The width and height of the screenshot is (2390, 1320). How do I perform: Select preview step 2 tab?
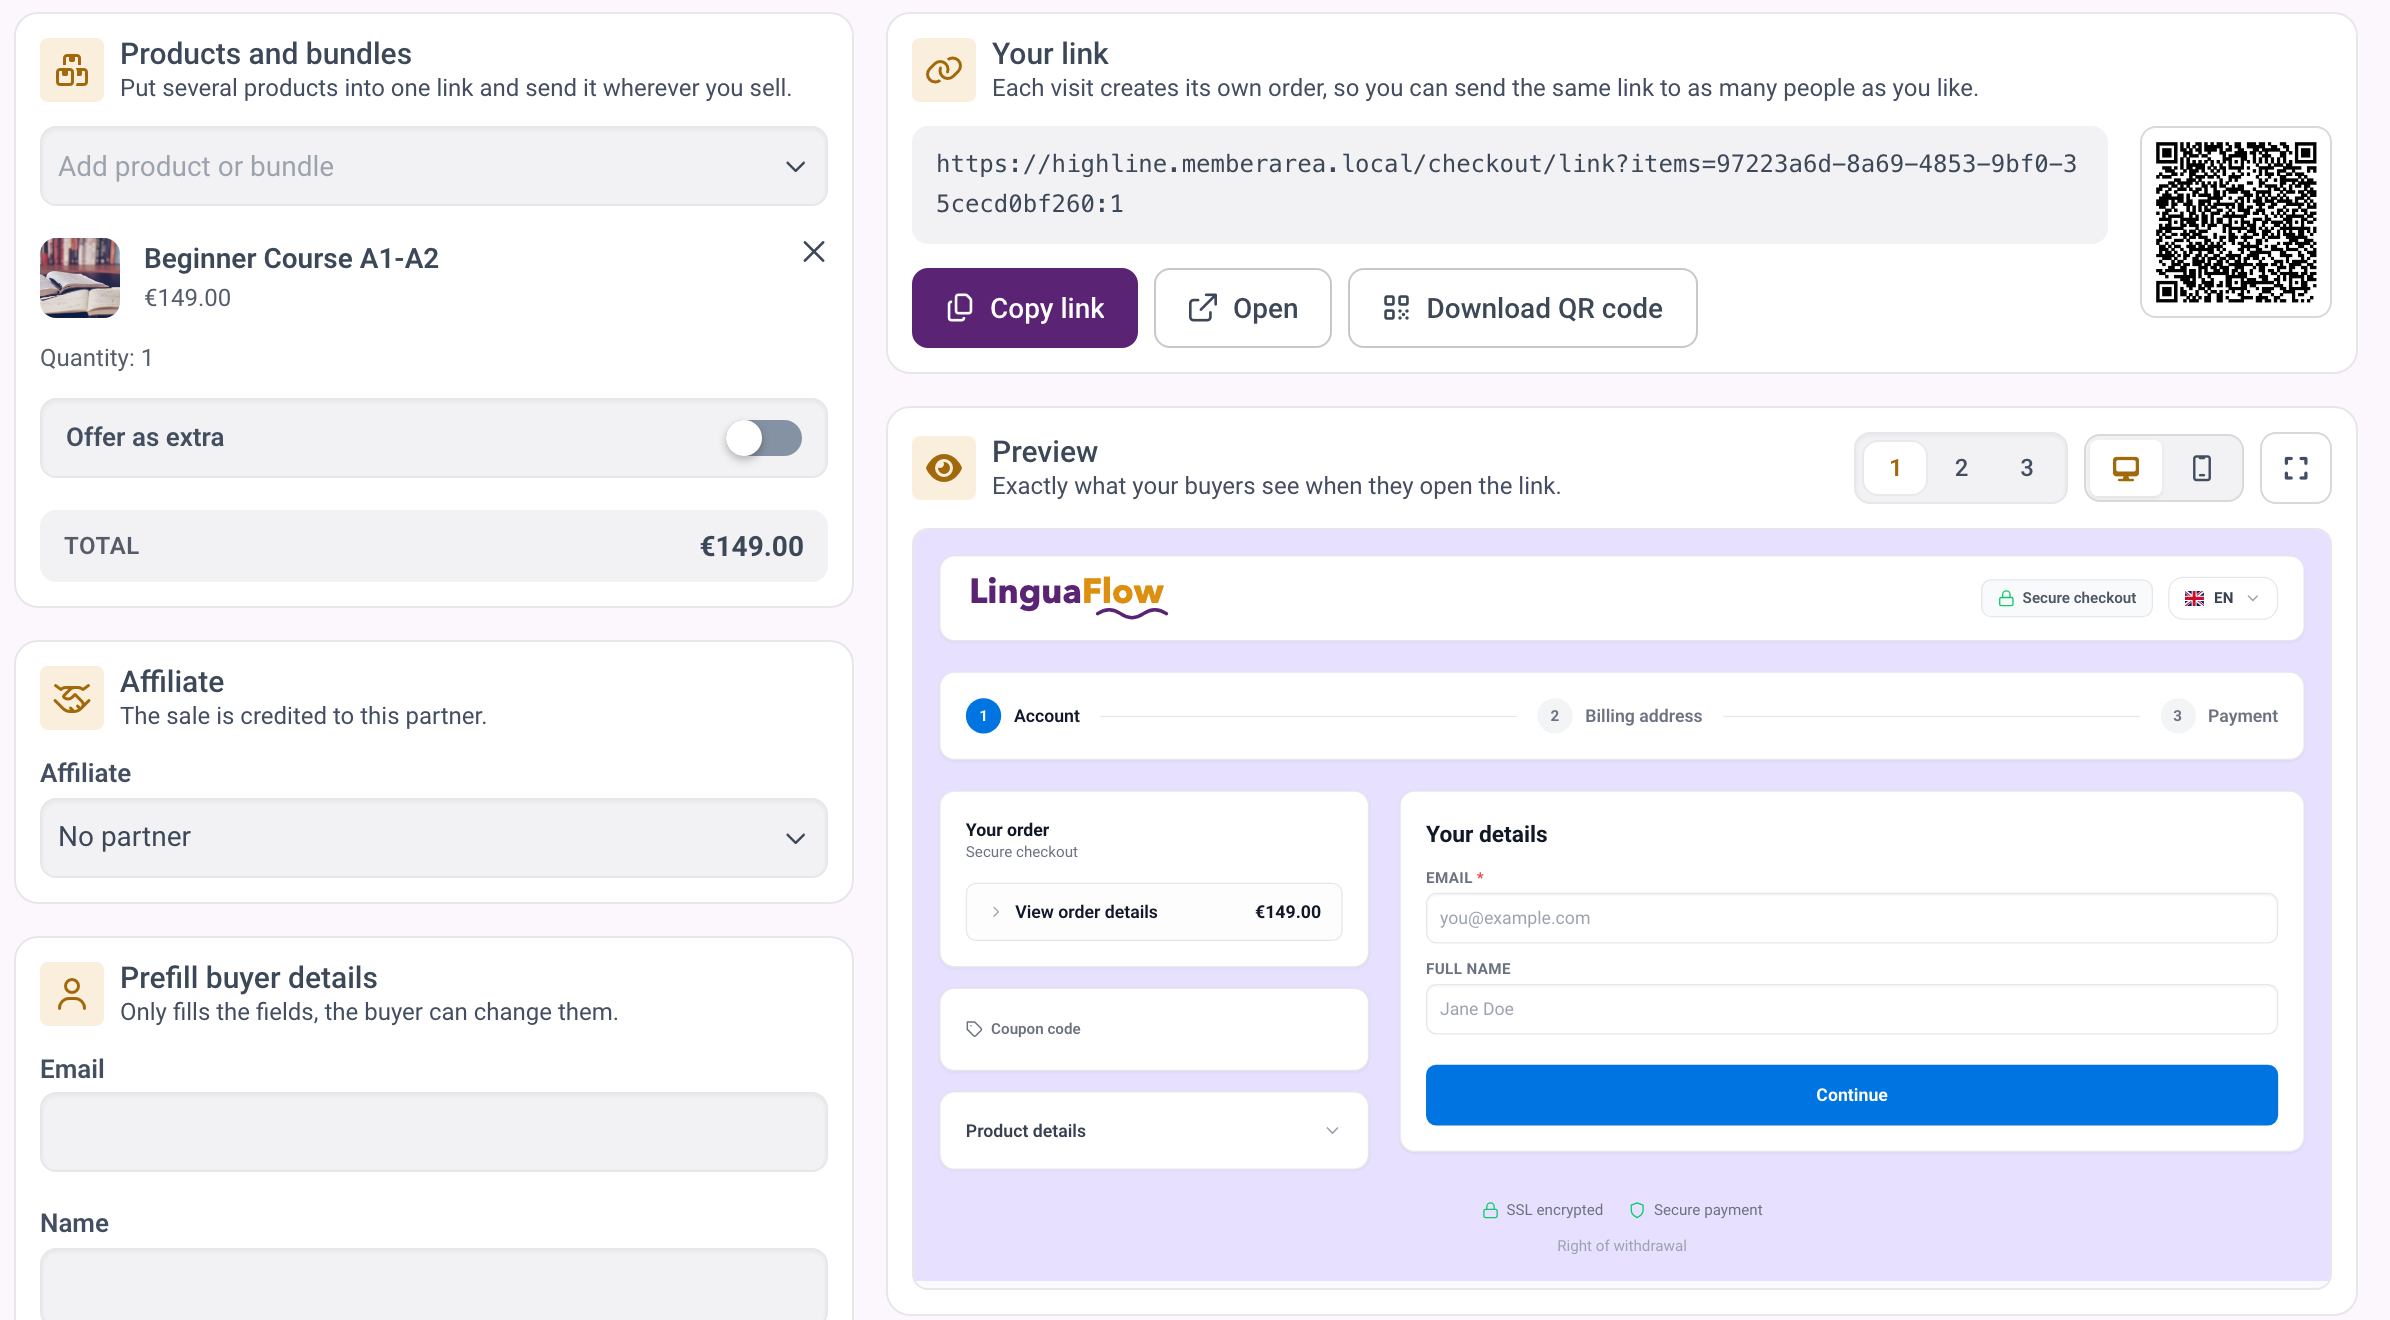point(1961,468)
